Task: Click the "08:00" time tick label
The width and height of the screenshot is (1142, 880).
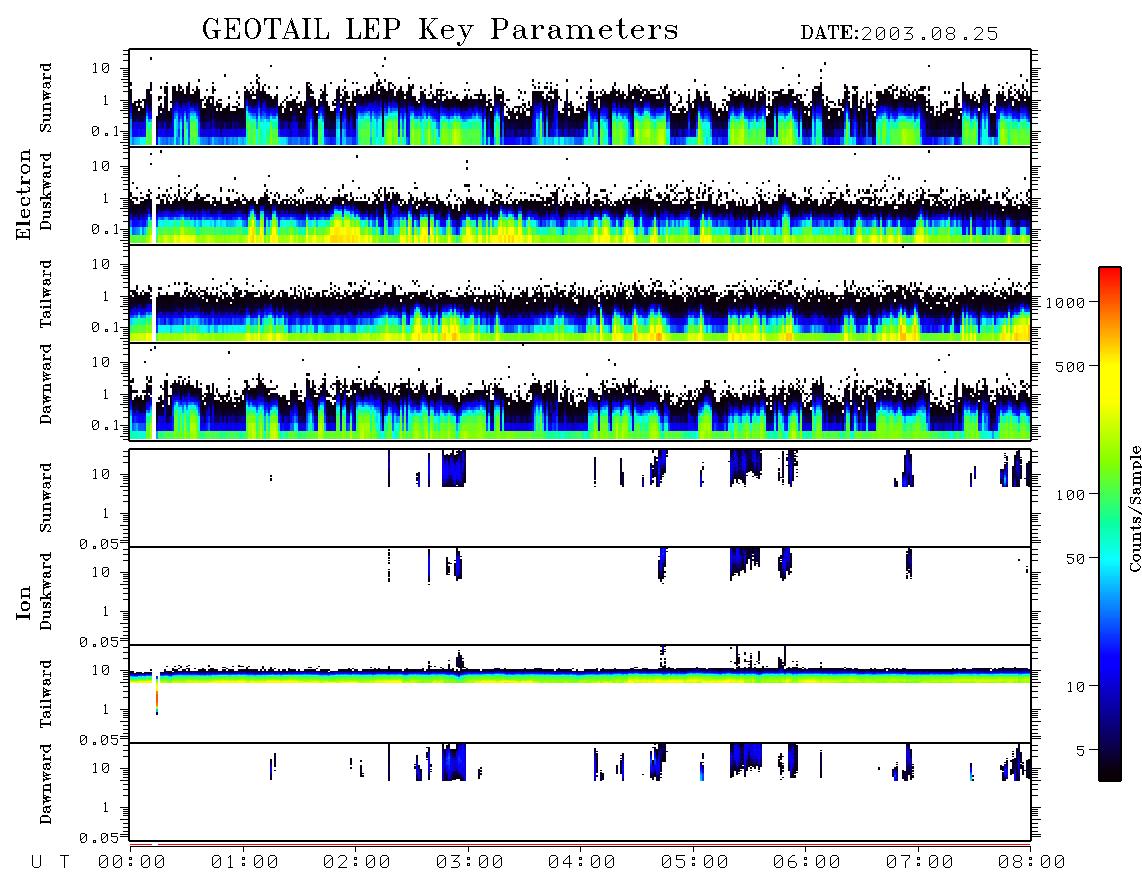Action: tap(1032, 862)
